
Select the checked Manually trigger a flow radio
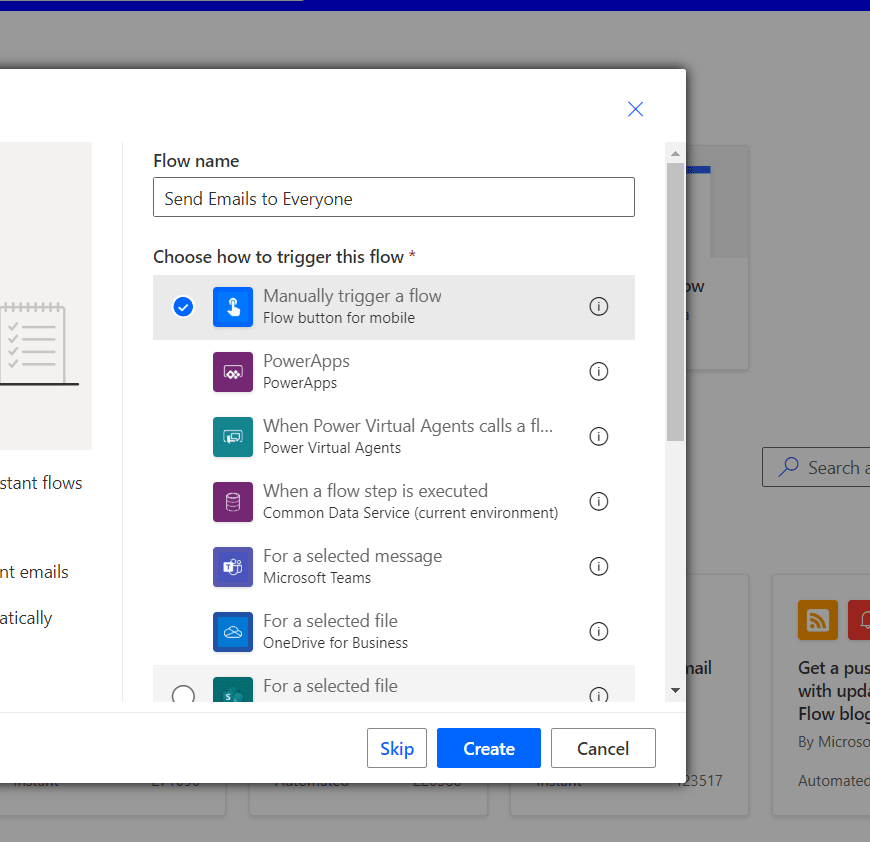(183, 306)
